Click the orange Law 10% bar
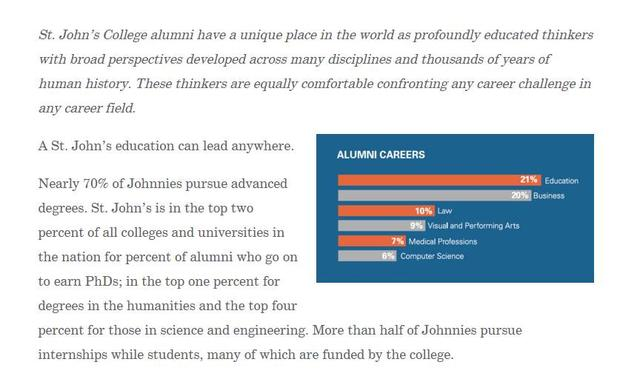 (386, 211)
